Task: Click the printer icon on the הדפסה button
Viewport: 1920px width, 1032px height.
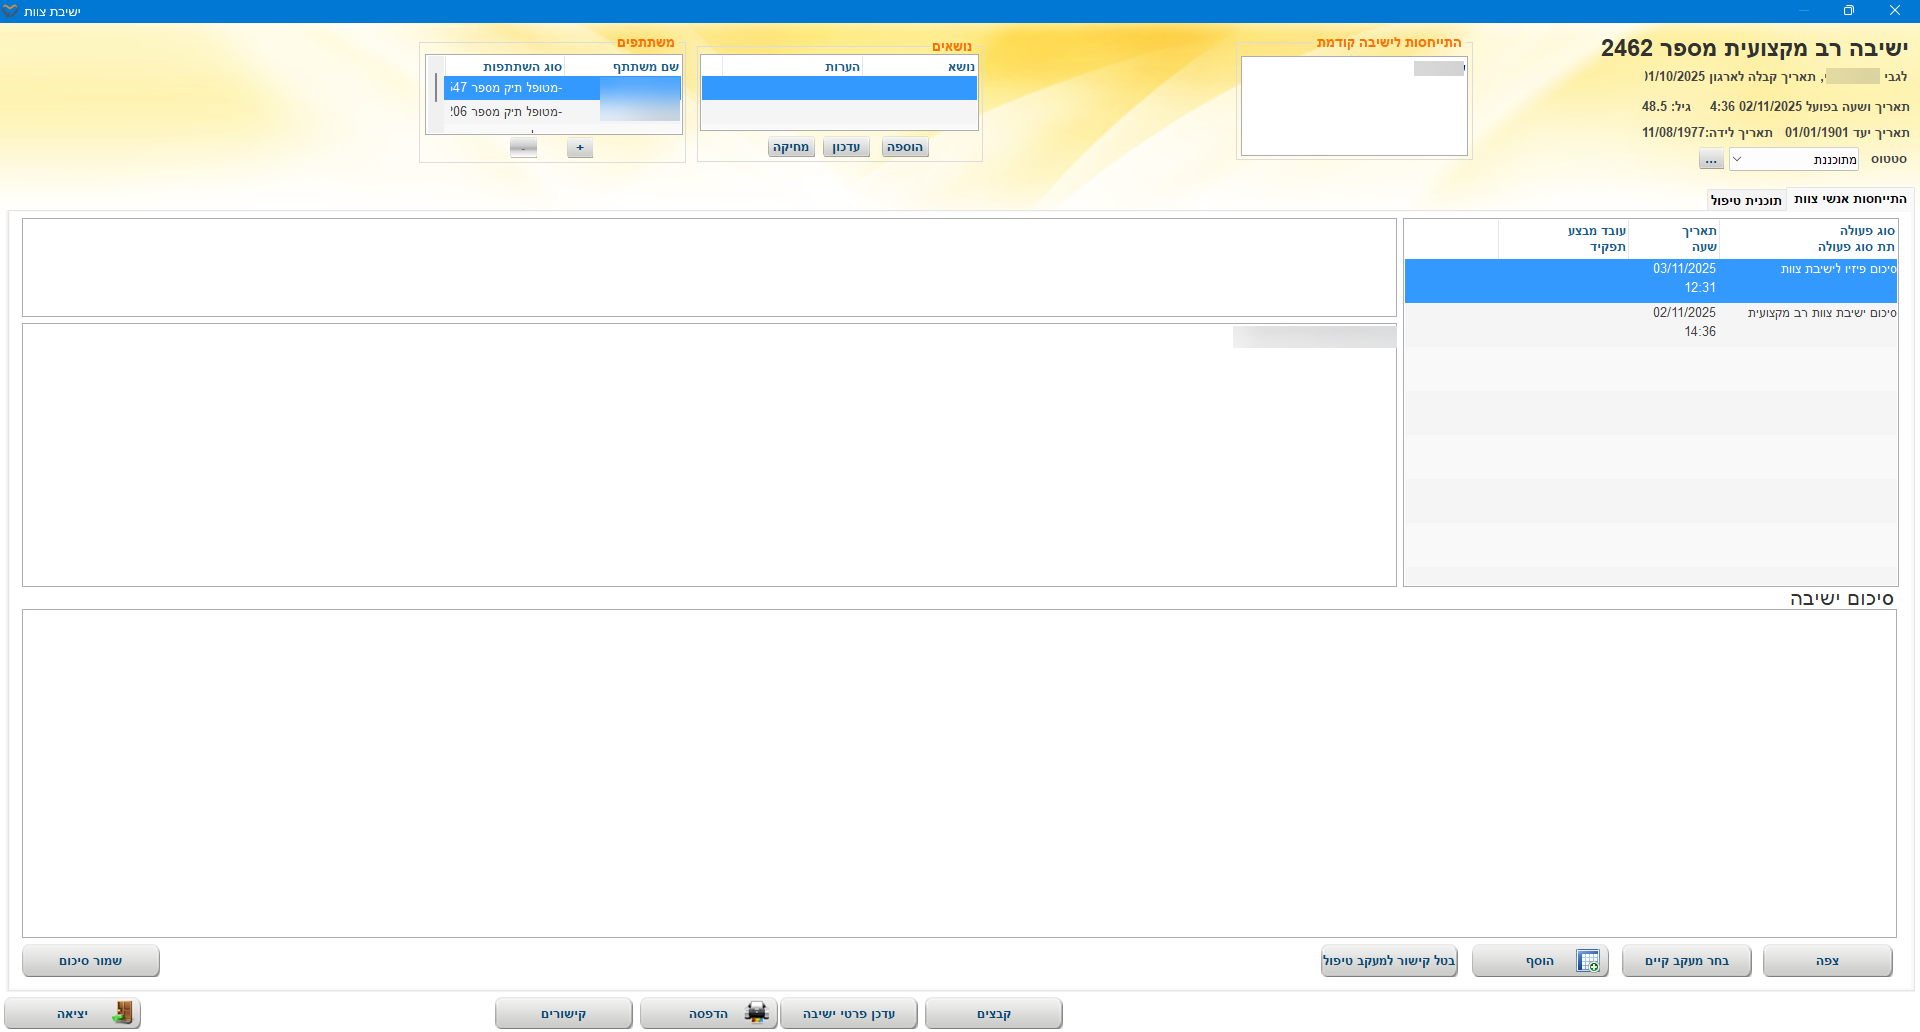Action: pos(756,1013)
